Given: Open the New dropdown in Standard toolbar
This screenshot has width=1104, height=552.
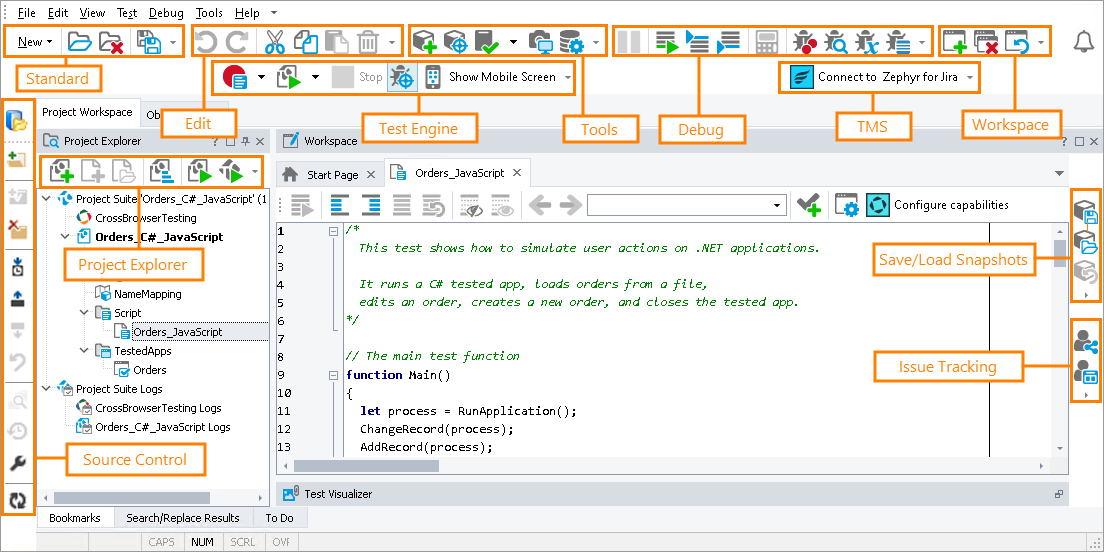Looking at the screenshot, I should tap(35, 42).
